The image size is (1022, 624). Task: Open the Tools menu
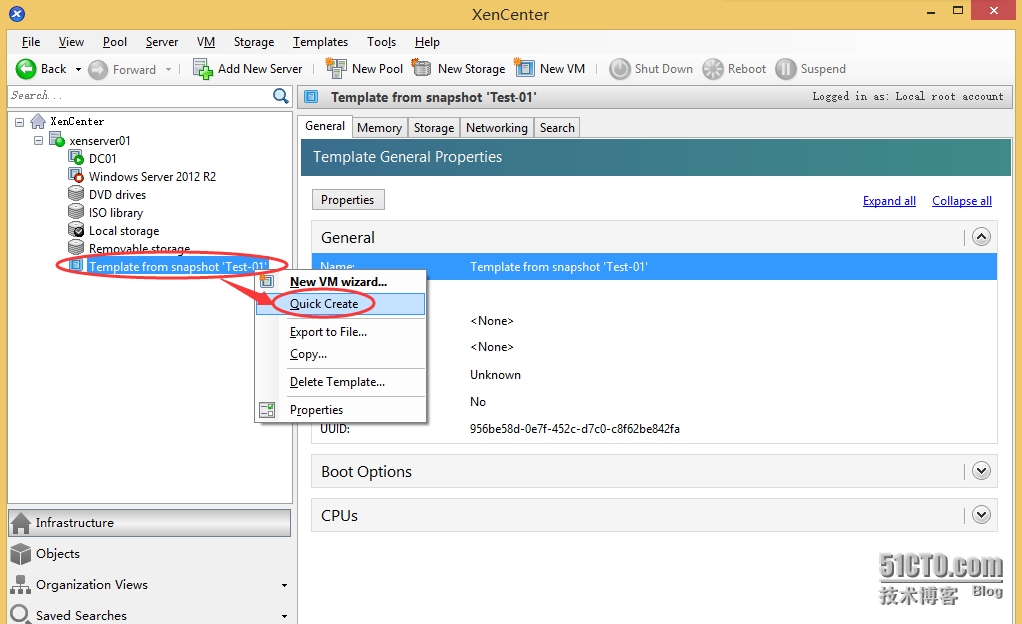pyautogui.click(x=381, y=42)
